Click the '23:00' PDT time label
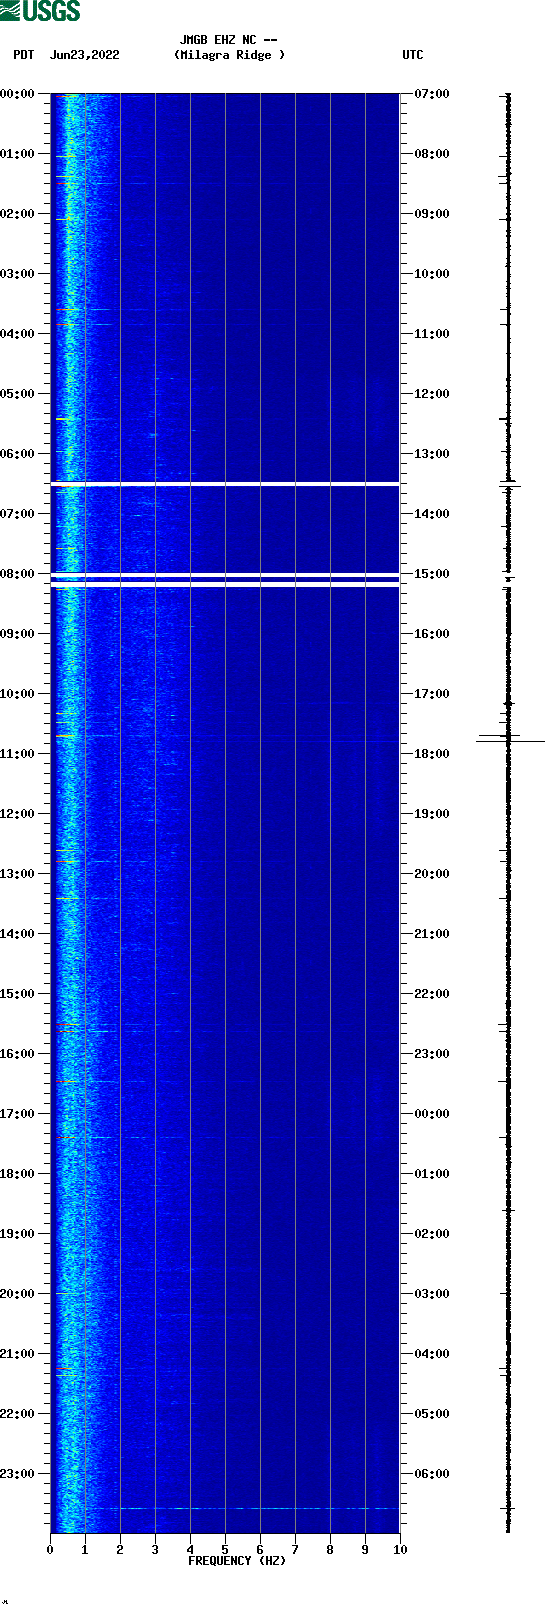Image resolution: width=552 pixels, height=1613 pixels. 17,1474
